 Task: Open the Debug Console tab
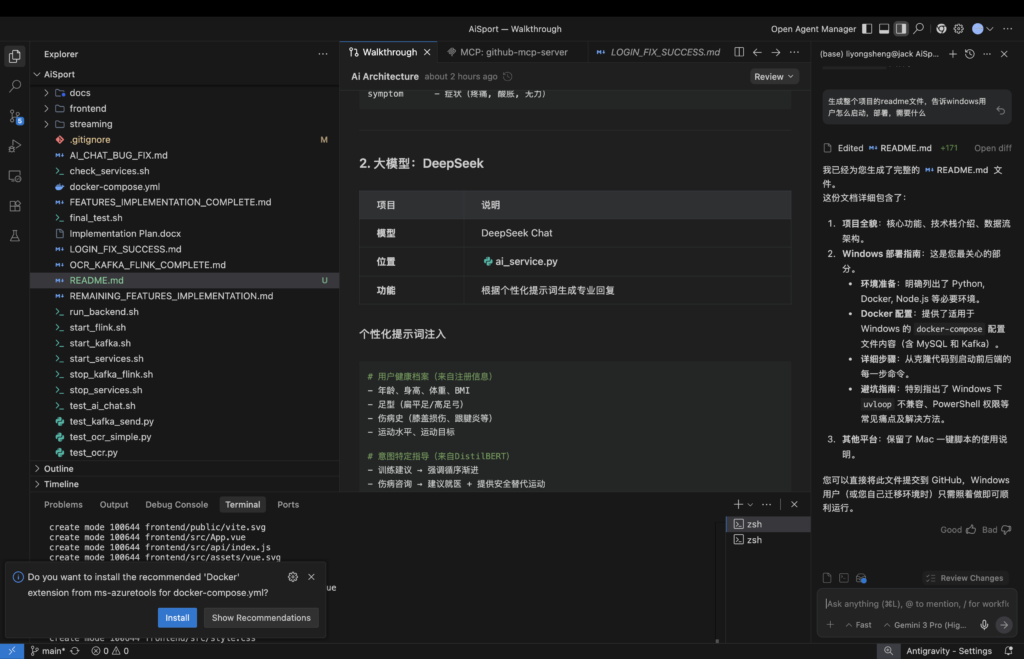click(x=176, y=505)
